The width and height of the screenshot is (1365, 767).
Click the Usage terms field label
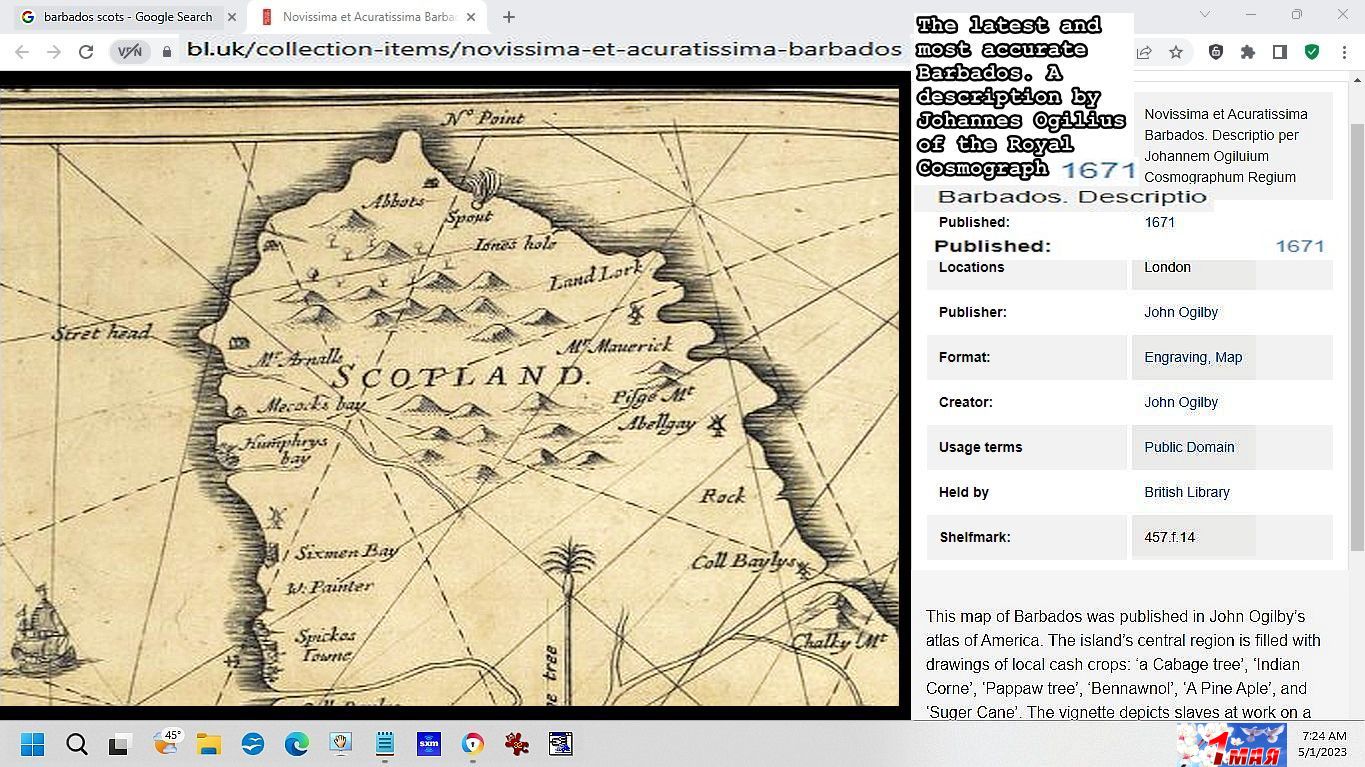coord(980,447)
